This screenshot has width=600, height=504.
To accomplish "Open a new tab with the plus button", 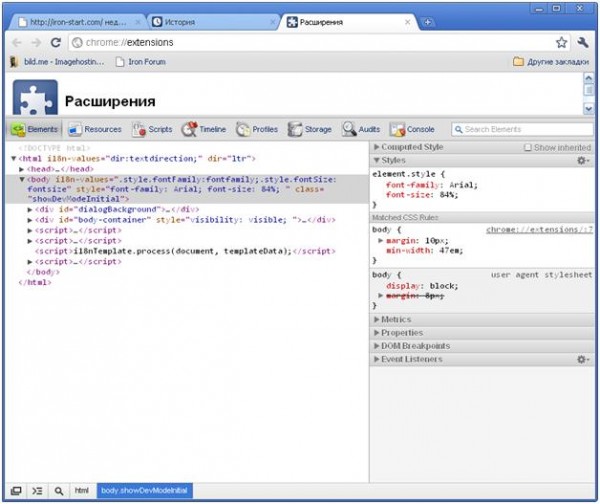I will (x=427, y=22).
